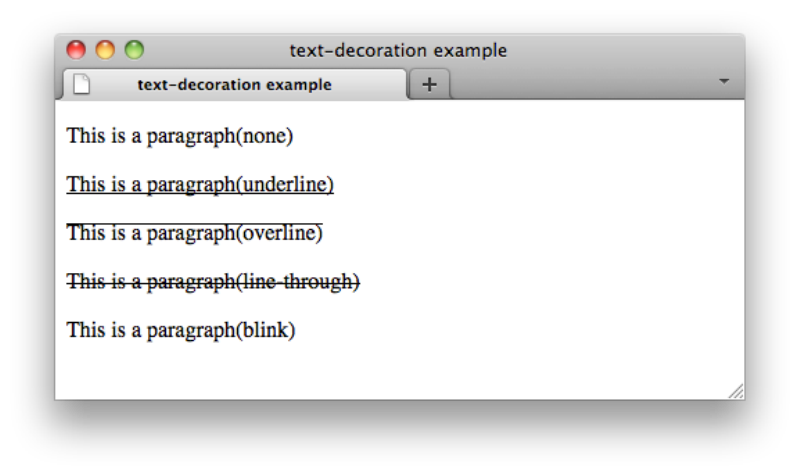Click the resize grip in window corner

point(736,391)
